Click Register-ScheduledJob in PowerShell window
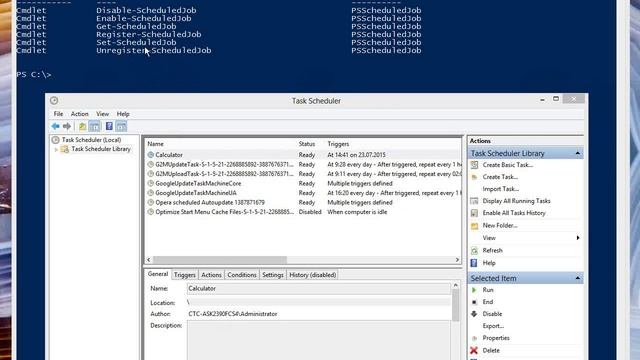Screen dimensions: 640x360 coord(149,35)
